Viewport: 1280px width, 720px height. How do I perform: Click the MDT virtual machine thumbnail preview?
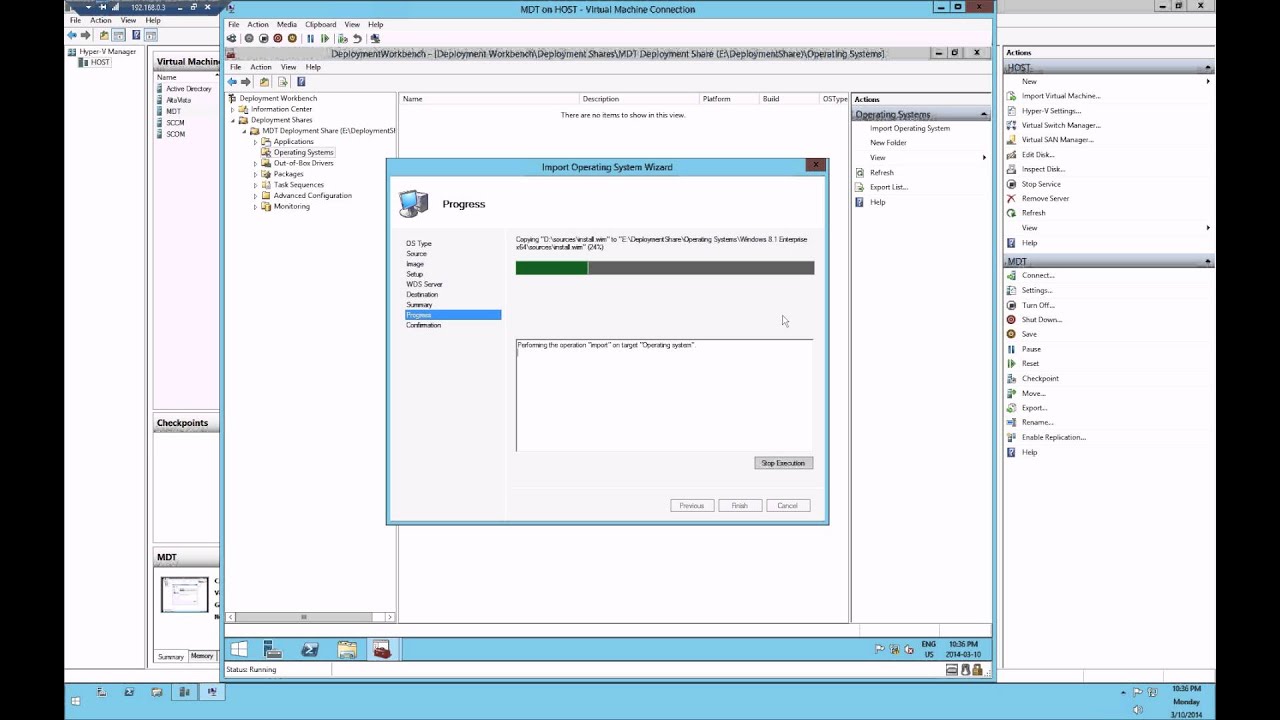(185, 594)
